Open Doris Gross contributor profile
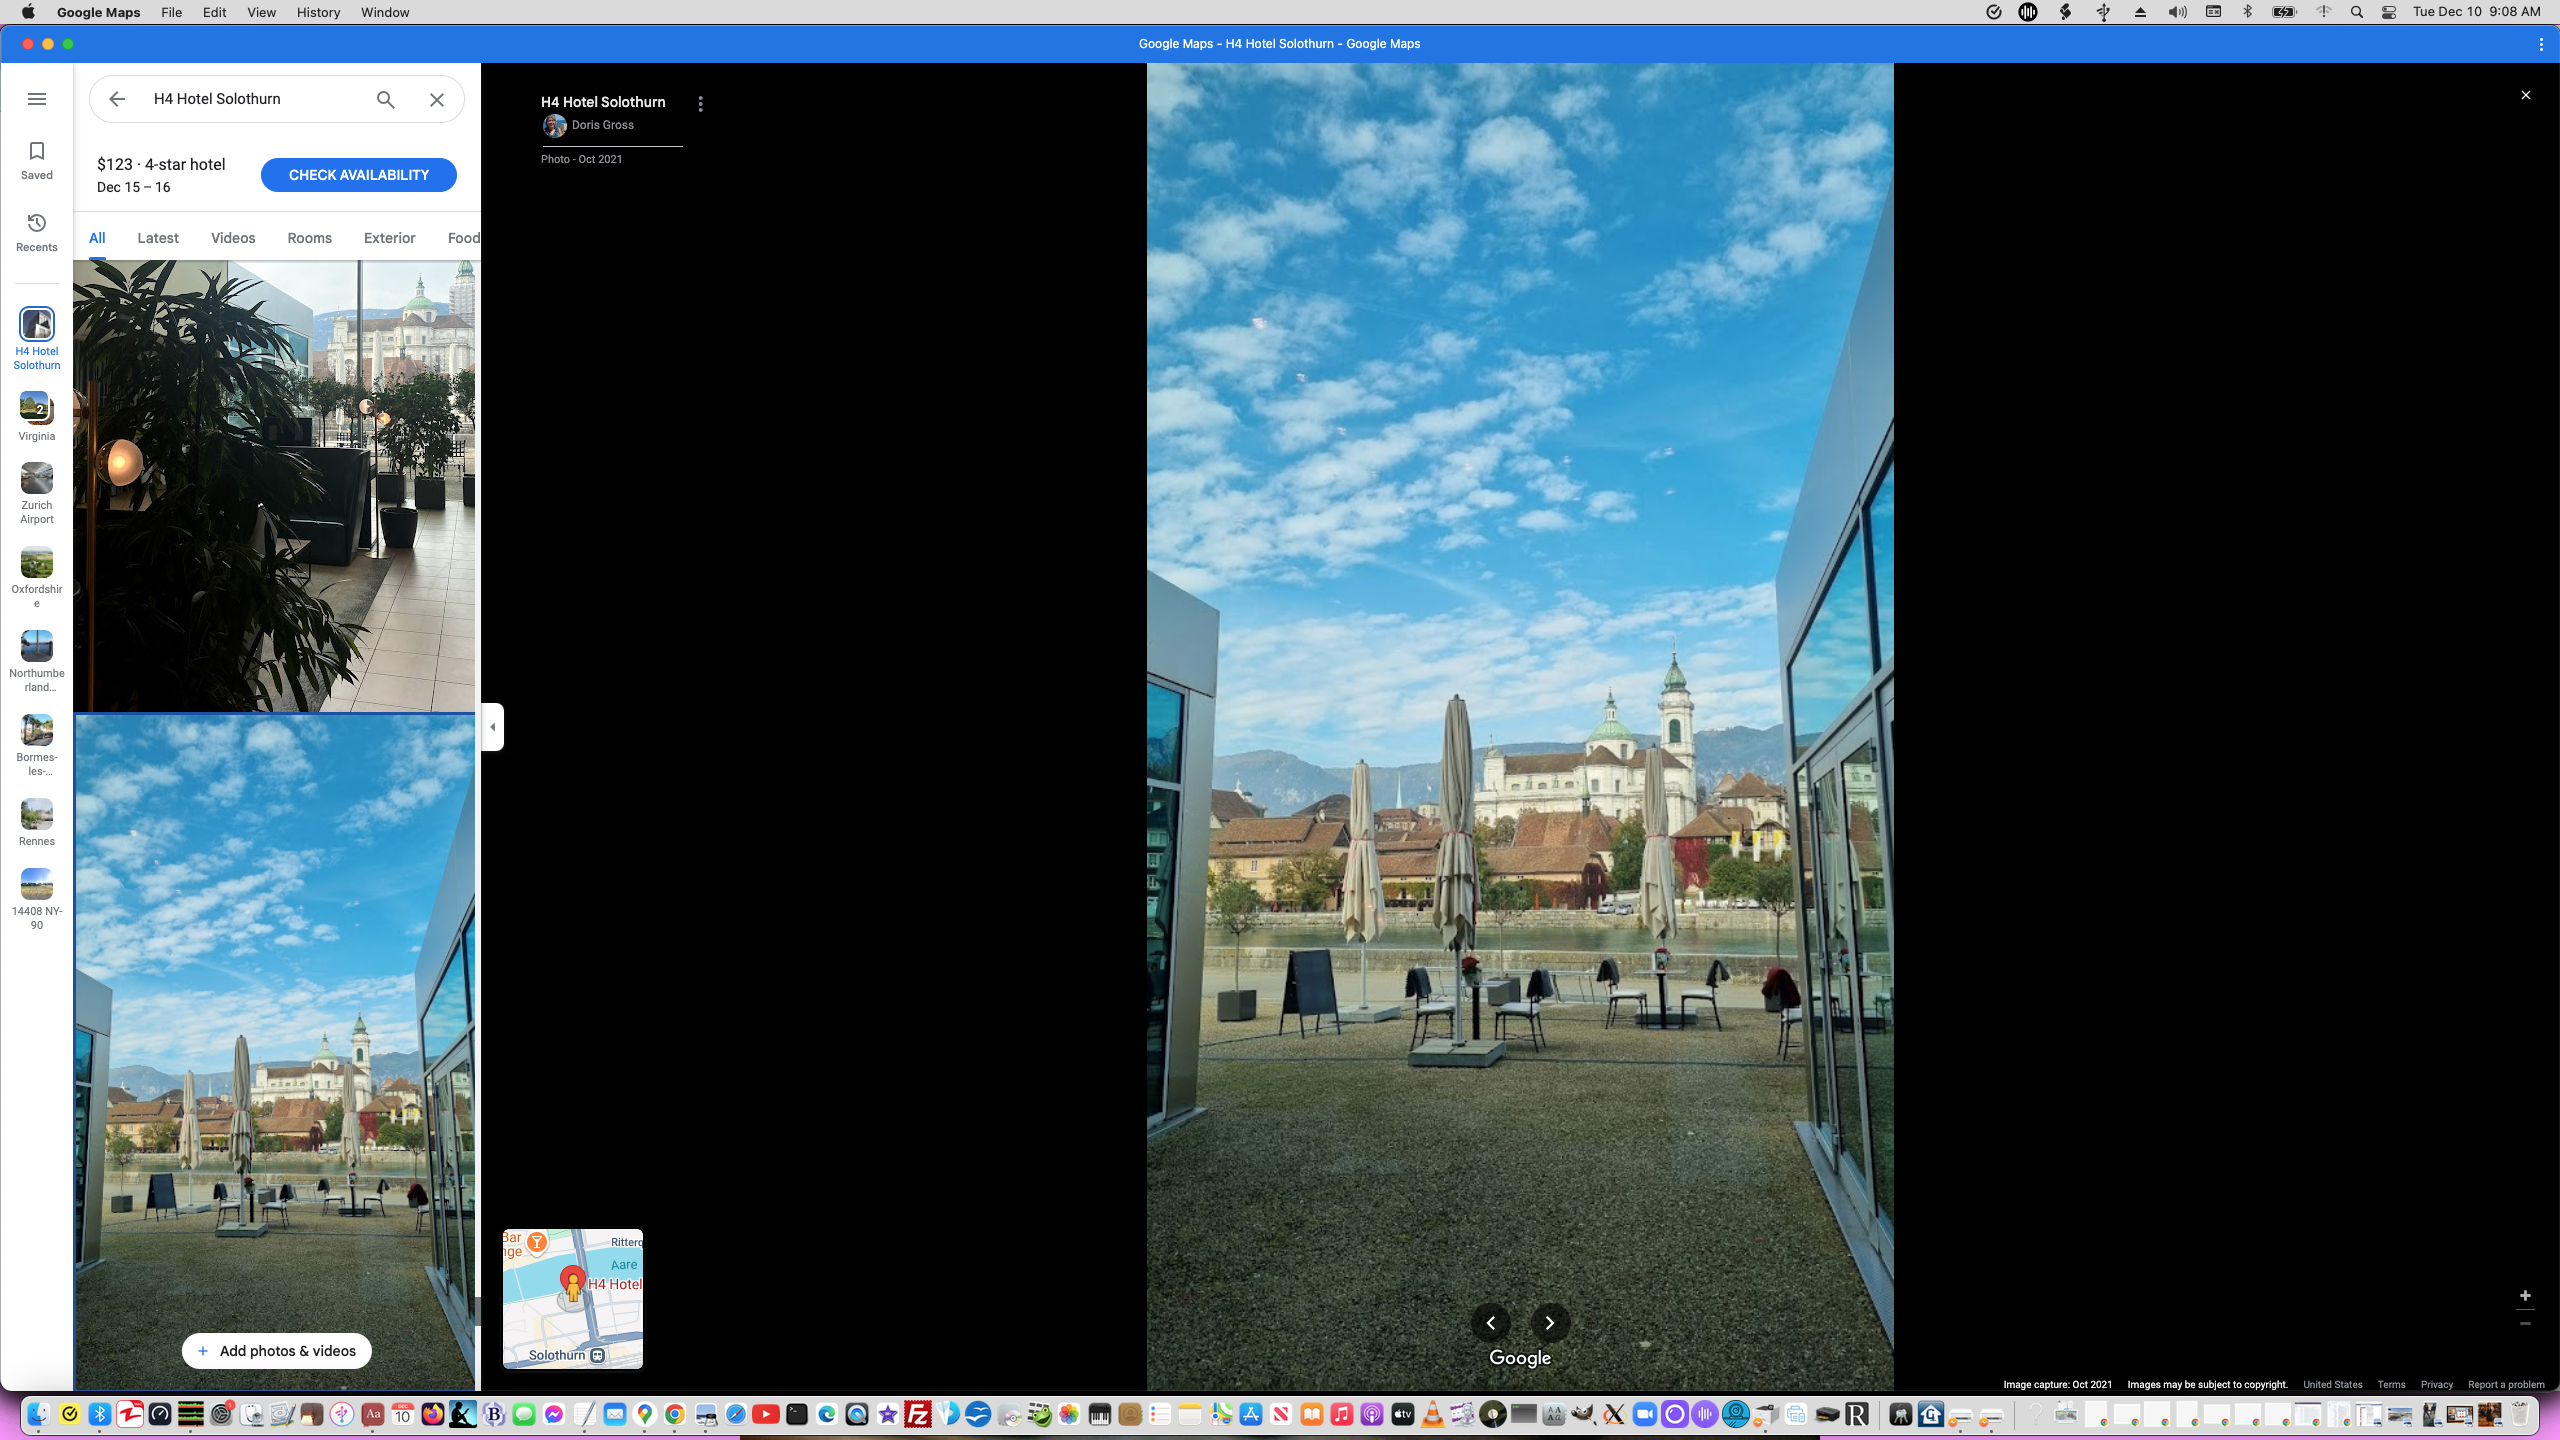Screen dimensions: 2560x1440 click(x=601, y=125)
